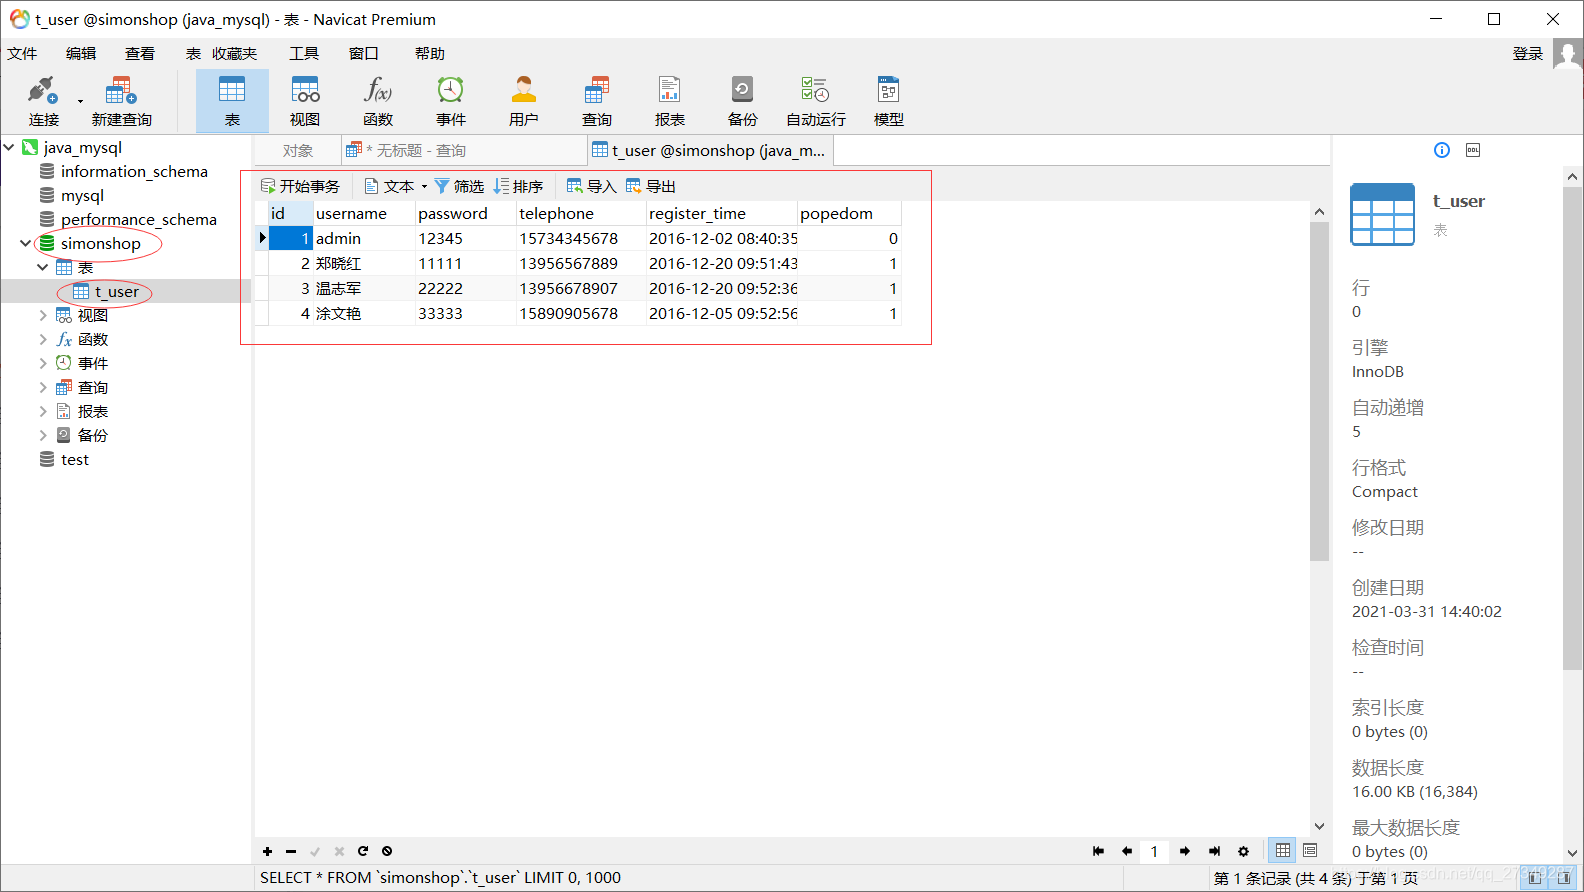Open the Edit menu
Viewport: 1584px width, 892px height.
81,54
